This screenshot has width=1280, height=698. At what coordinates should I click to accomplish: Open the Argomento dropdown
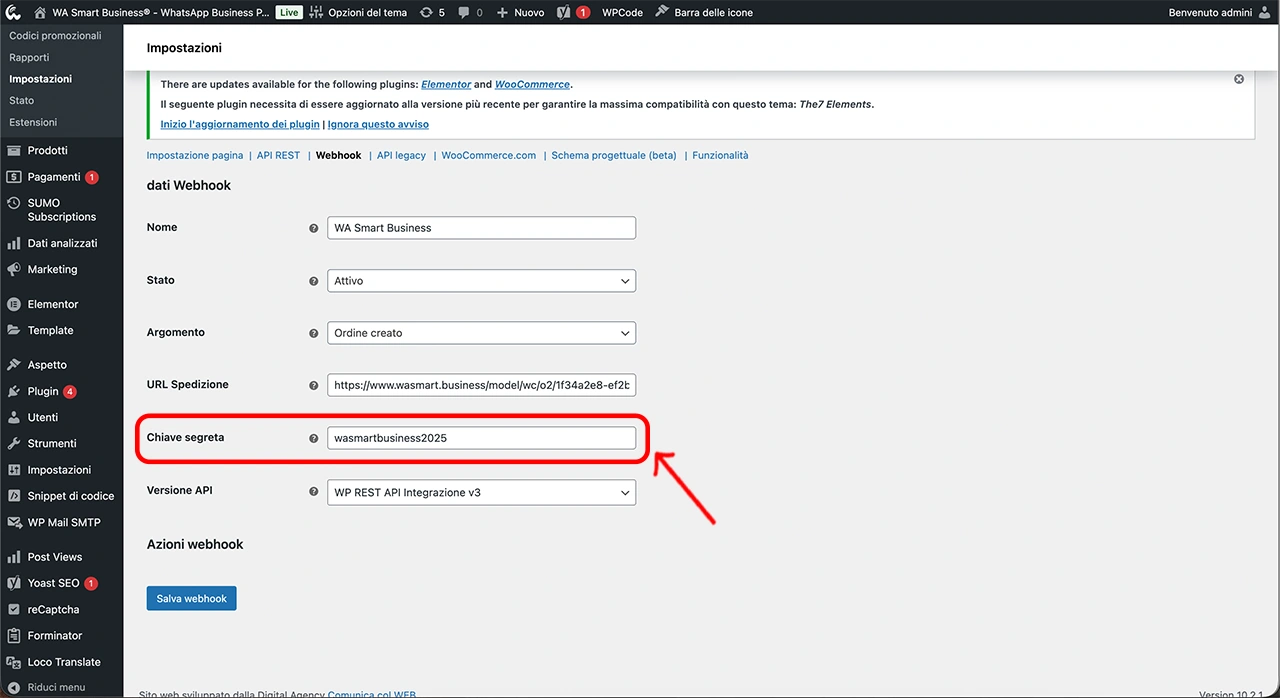(481, 333)
